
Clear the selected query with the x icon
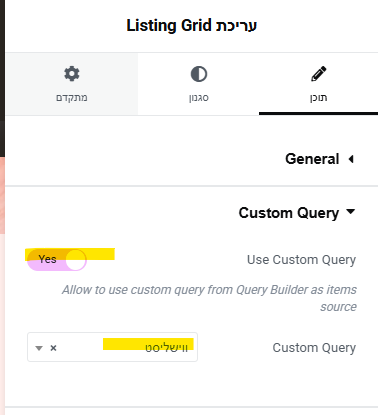tap(53, 348)
